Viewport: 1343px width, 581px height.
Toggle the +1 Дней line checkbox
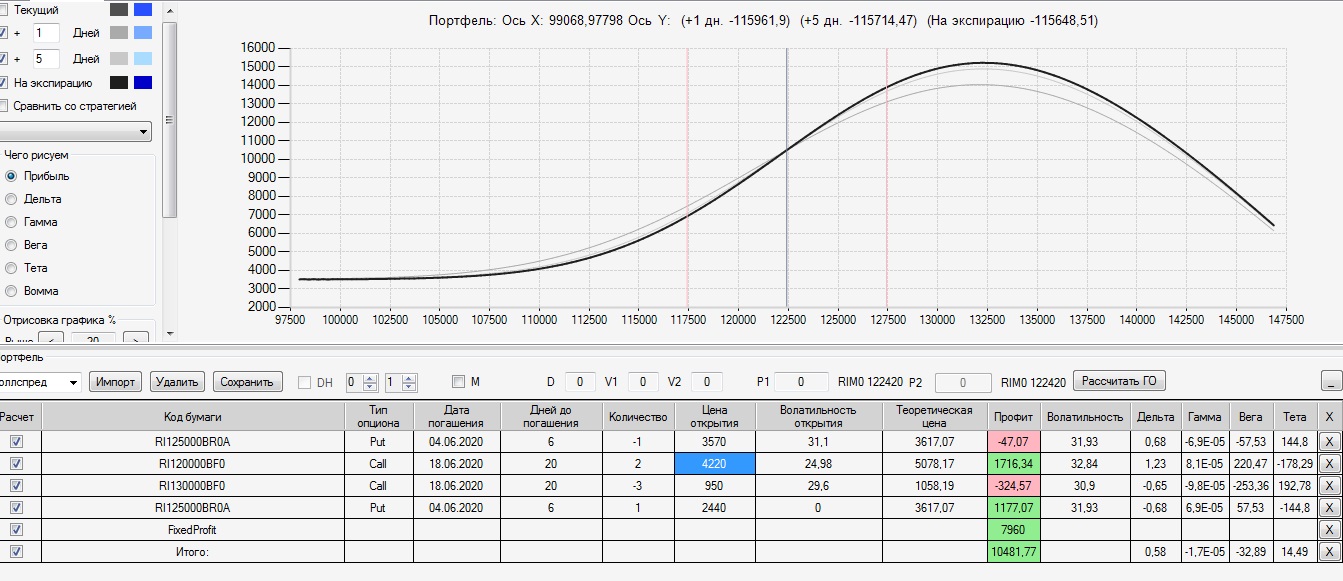pyautogui.click(x=4, y=33)
